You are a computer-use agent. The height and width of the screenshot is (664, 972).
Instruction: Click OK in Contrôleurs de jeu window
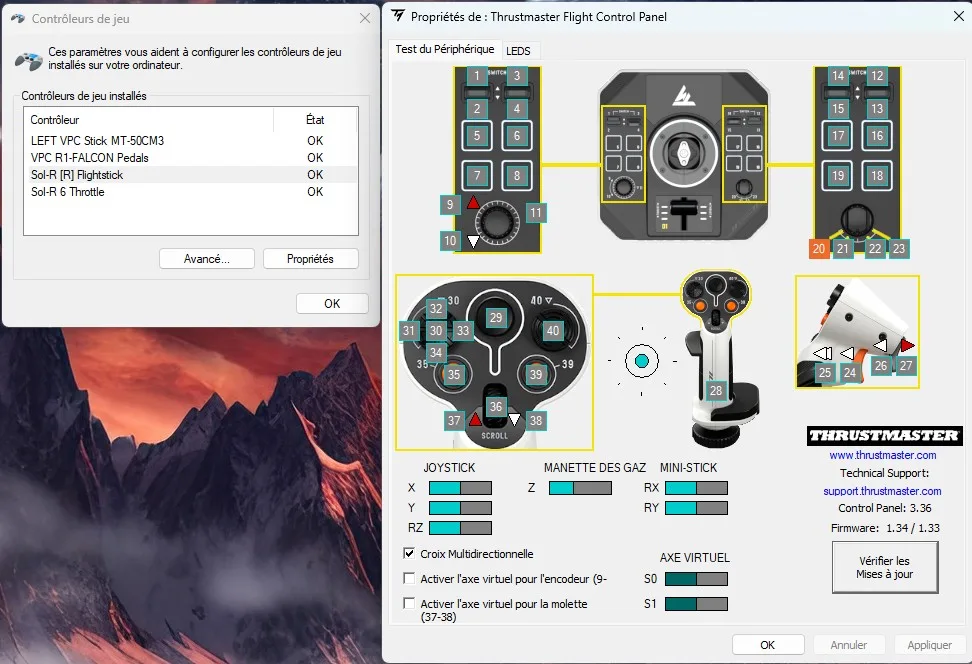pos(332,303)
